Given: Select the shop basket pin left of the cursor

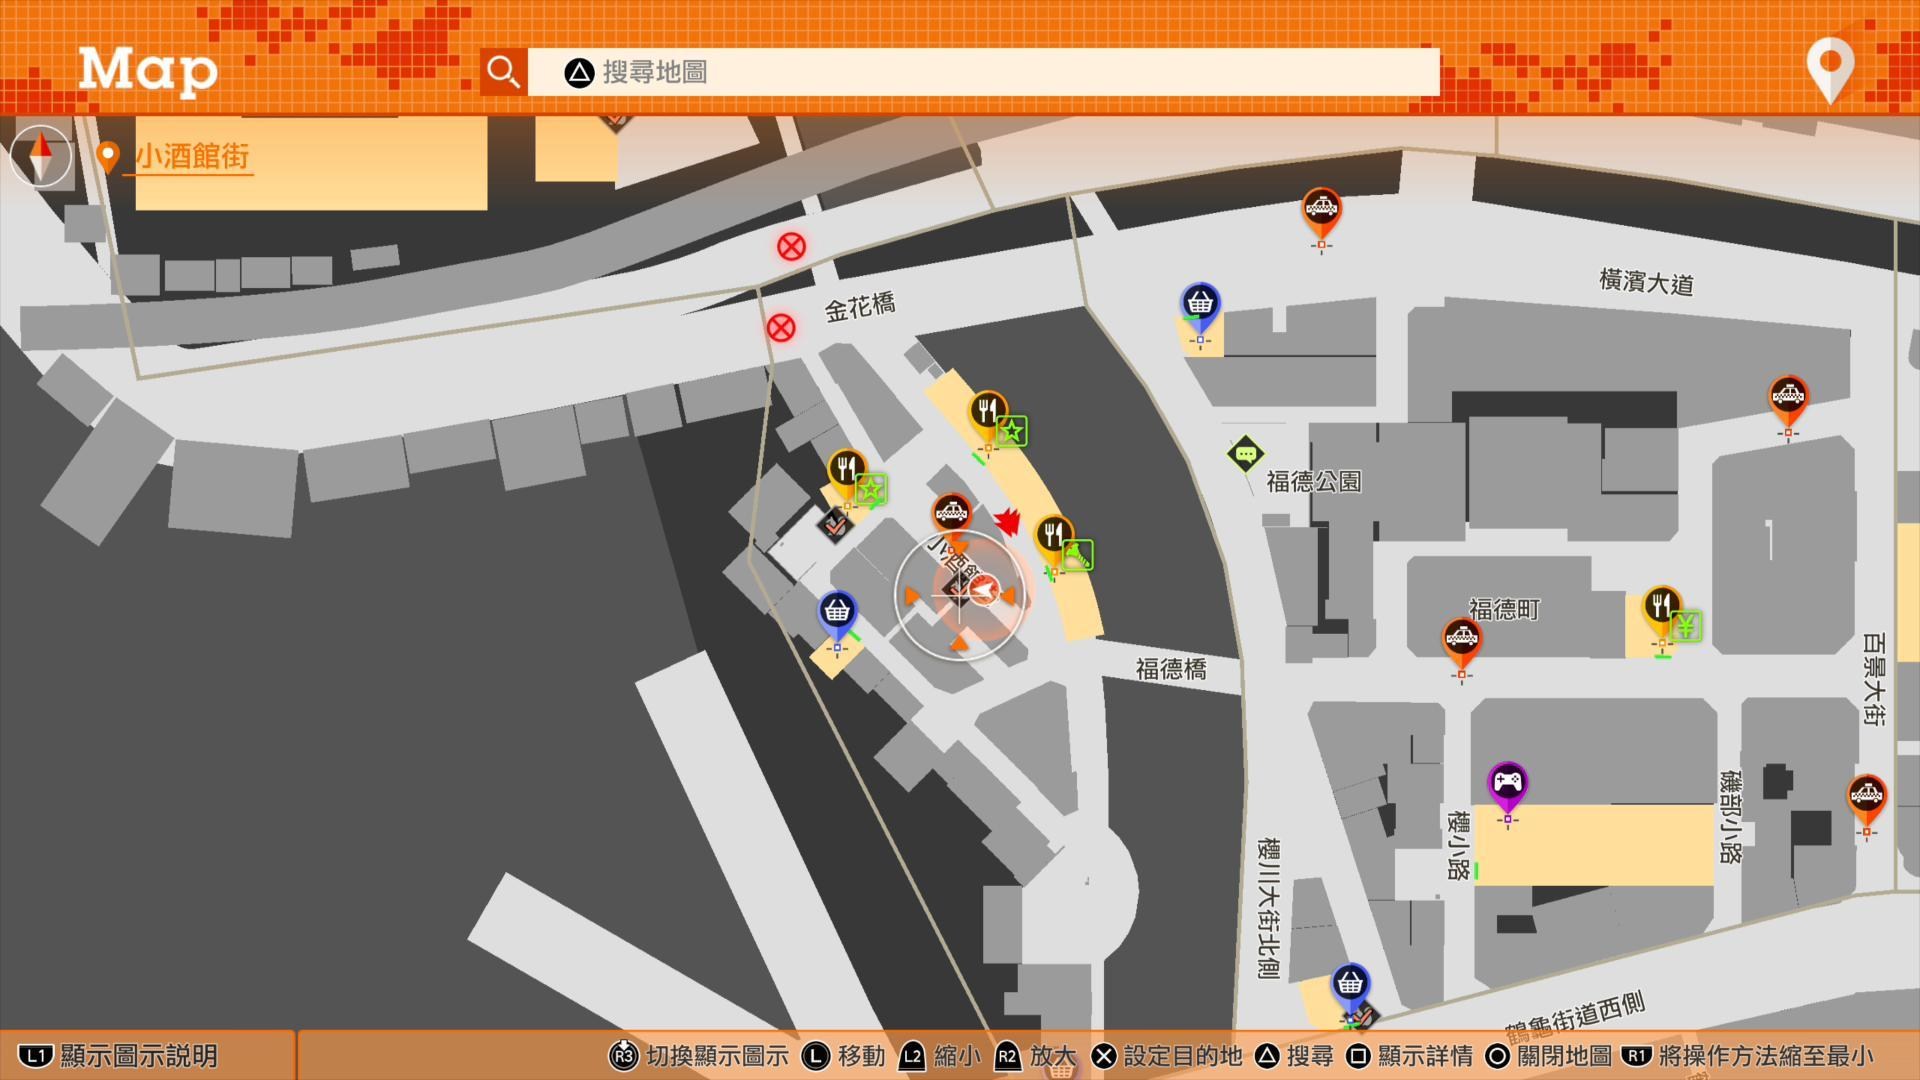Looking at the screenshot, I should [x=837, y=615].
